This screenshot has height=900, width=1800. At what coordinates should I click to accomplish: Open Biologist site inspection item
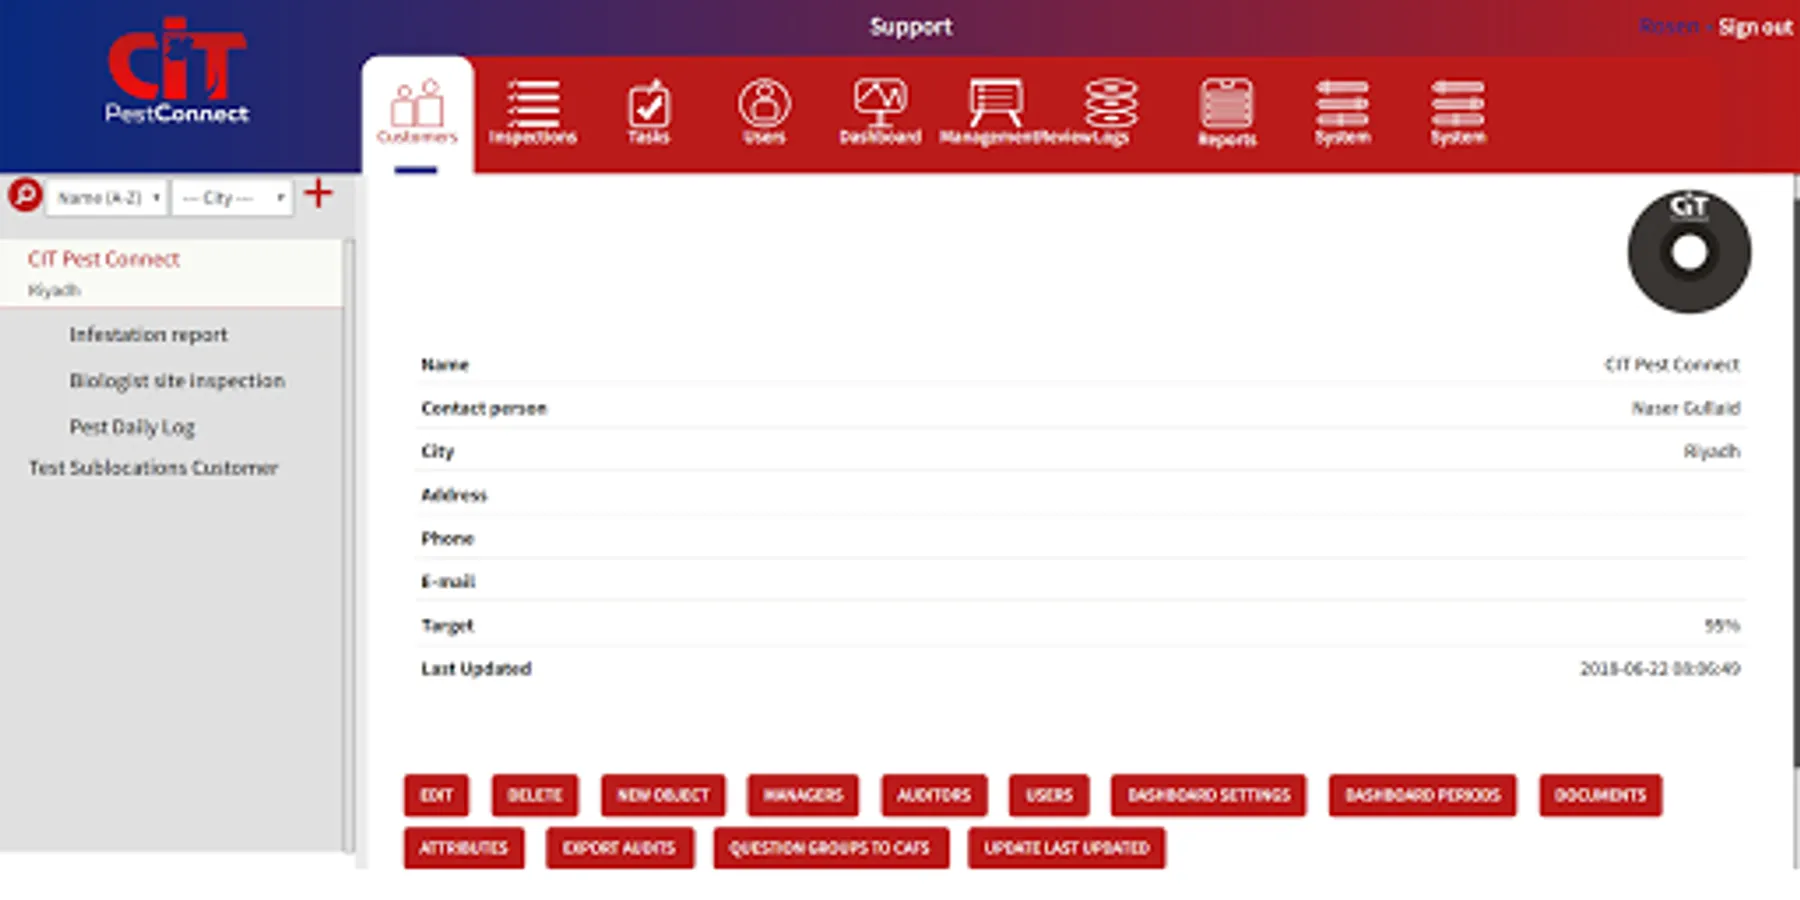(177, 381)
